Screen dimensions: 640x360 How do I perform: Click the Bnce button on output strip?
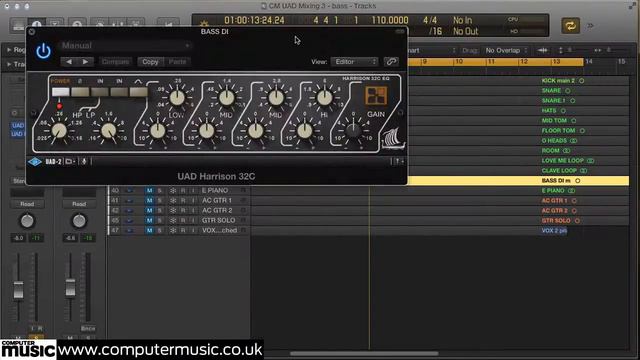point(88,328)
